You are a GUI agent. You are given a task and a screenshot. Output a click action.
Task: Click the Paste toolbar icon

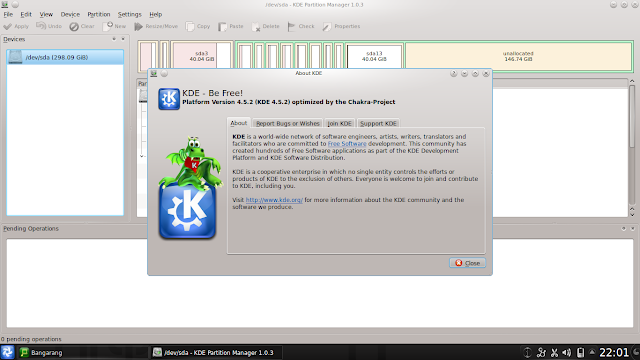click(x=222, y=27)
